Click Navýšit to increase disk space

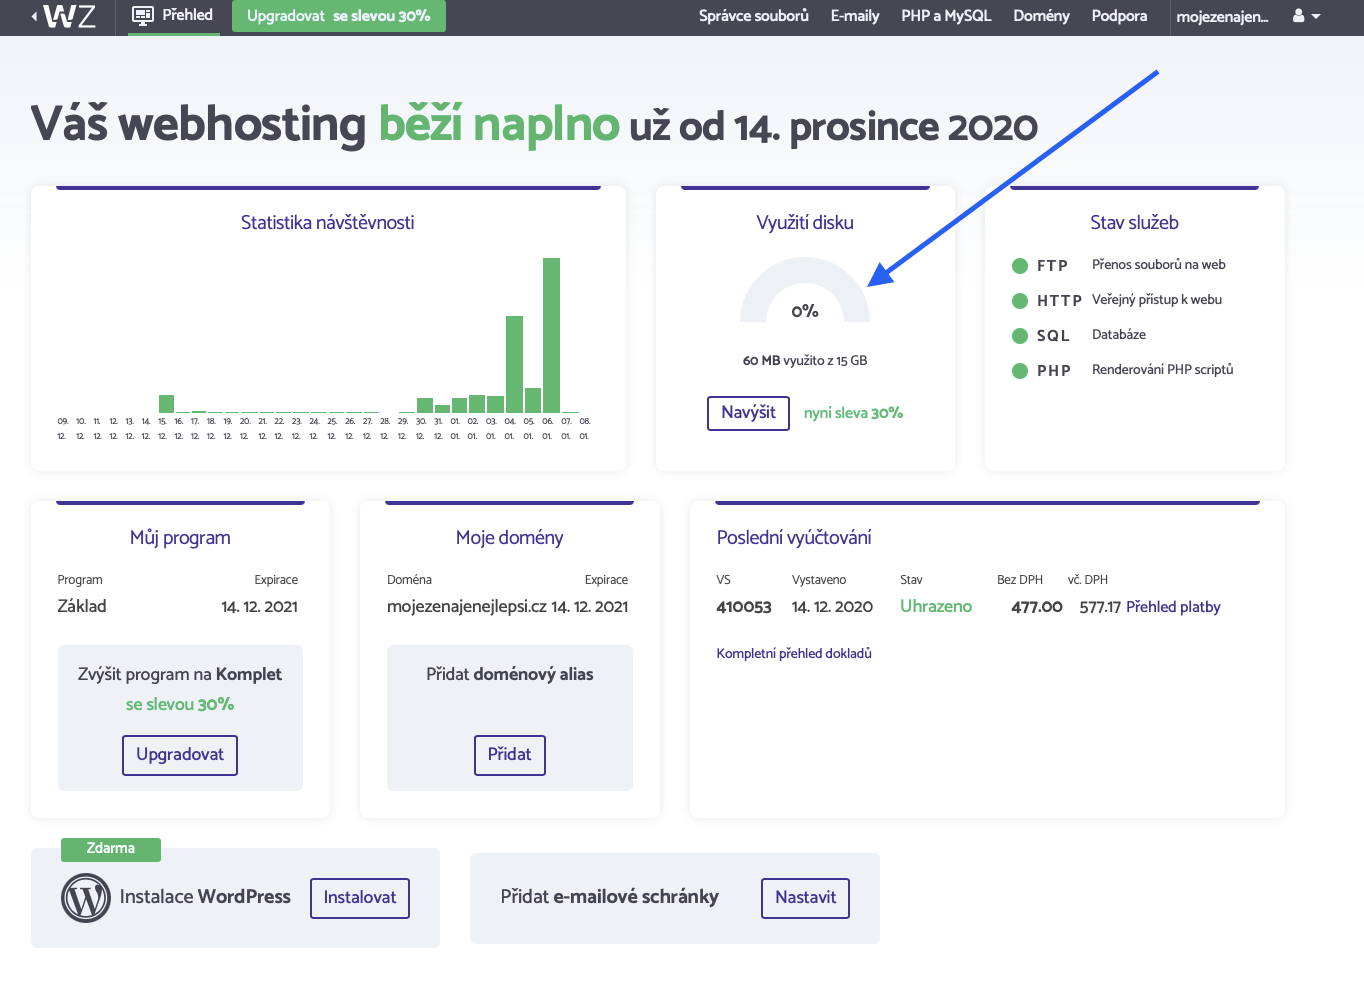coord(748,413)
